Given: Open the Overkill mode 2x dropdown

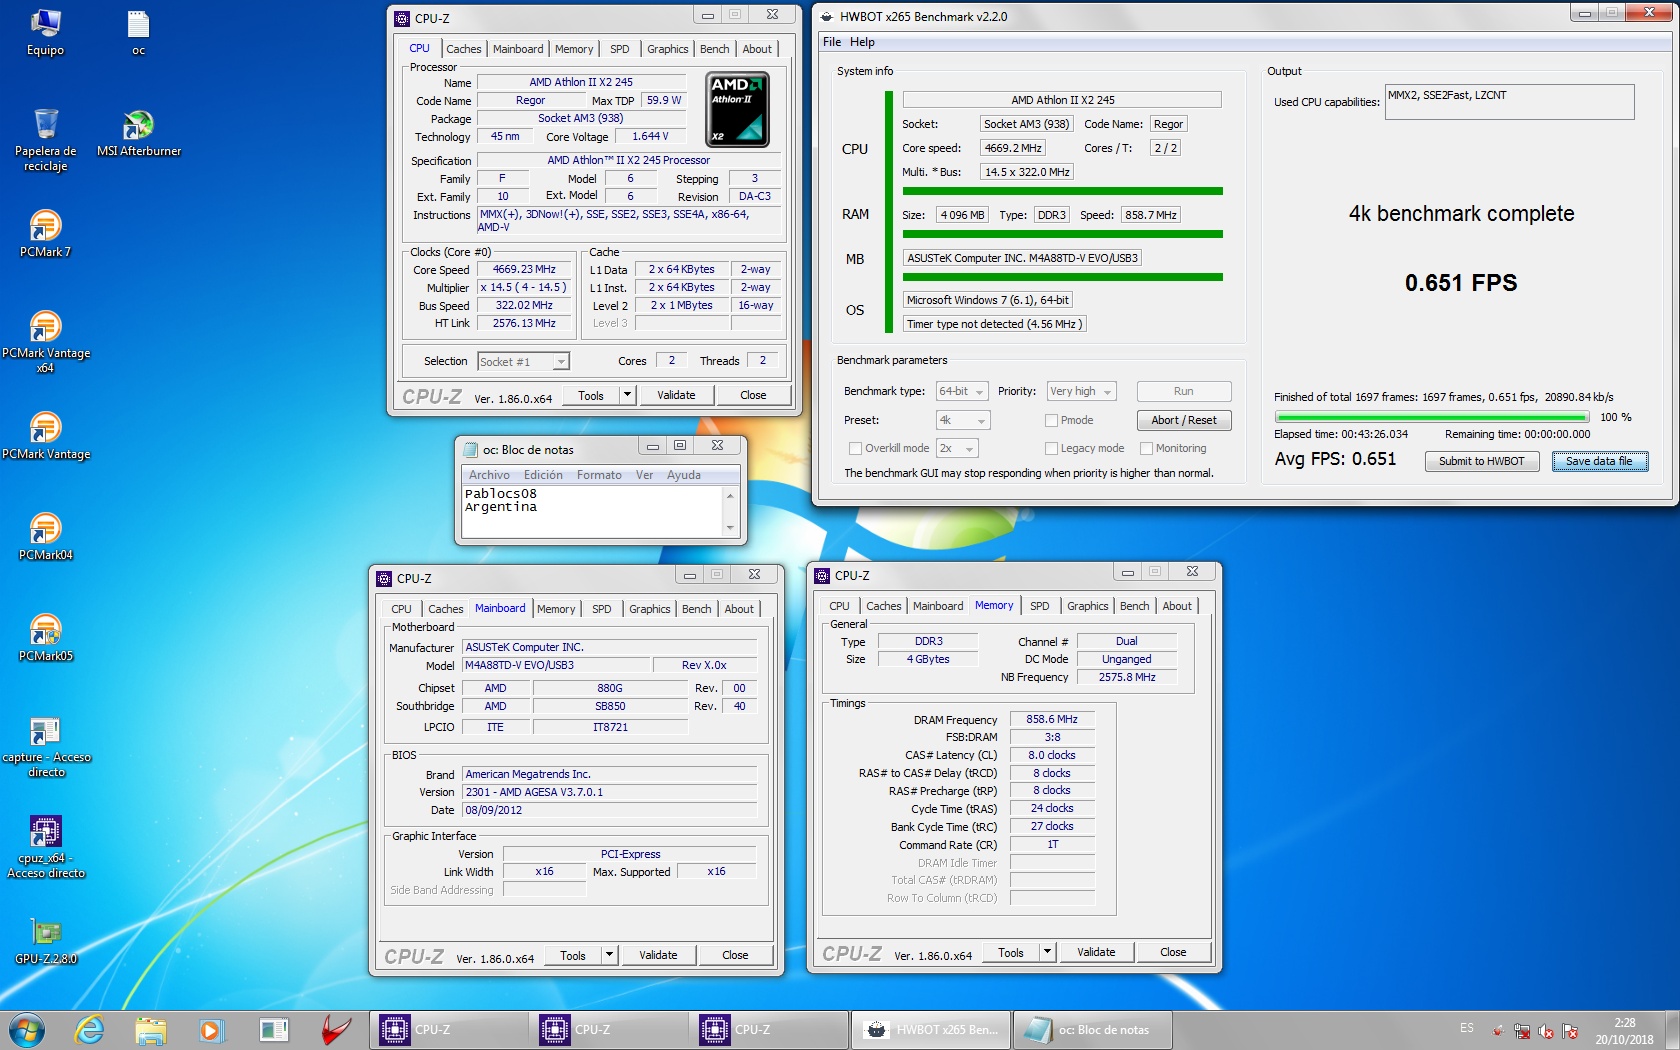Looking at the screenshot, I should [x=956, y=448].
